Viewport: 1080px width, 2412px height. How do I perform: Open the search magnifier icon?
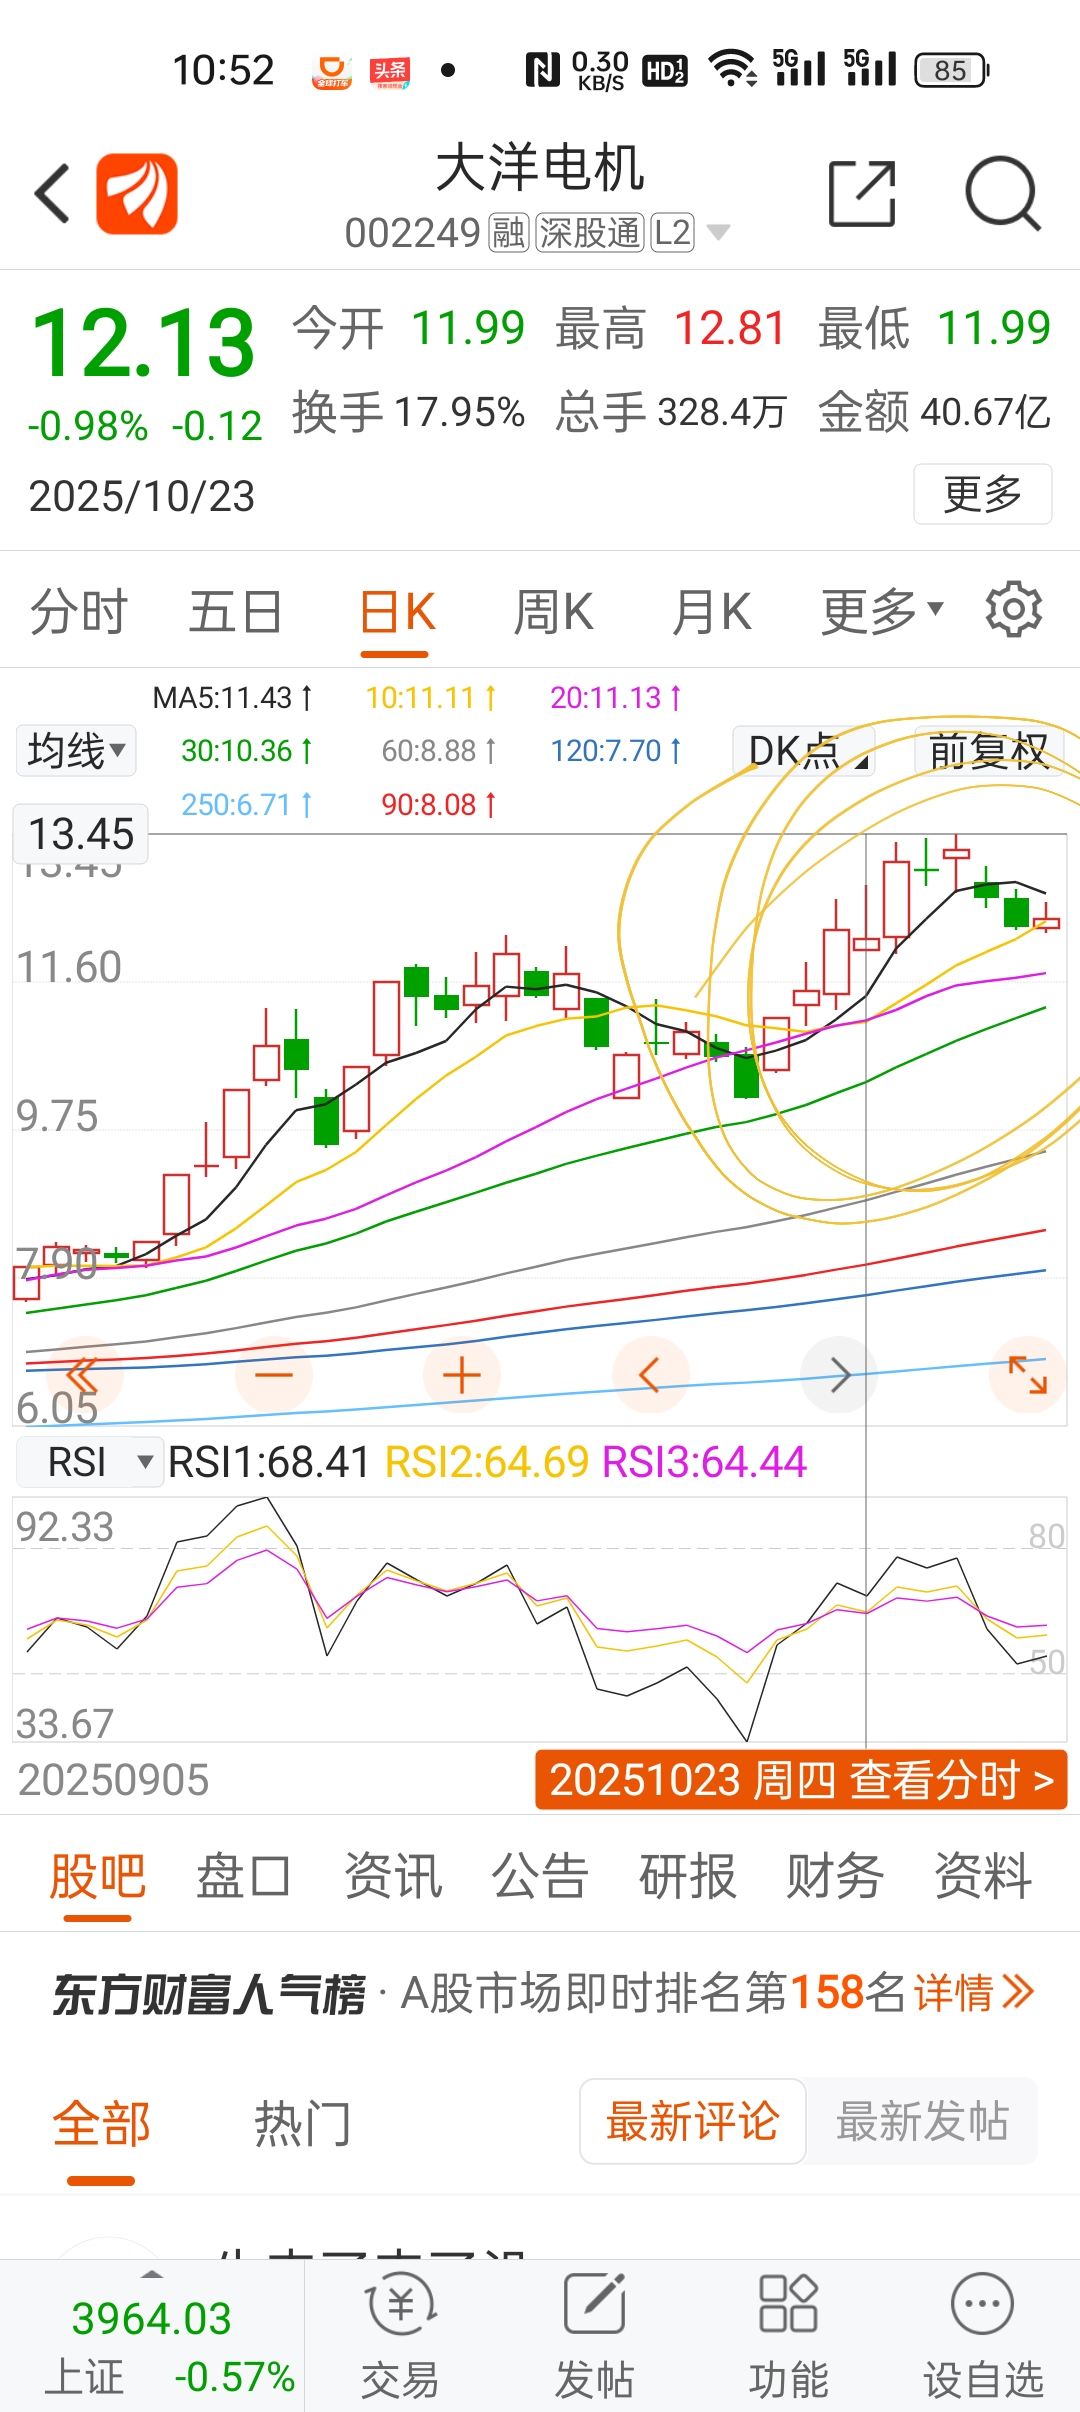pyautogui.click(x=1003, y=193)
